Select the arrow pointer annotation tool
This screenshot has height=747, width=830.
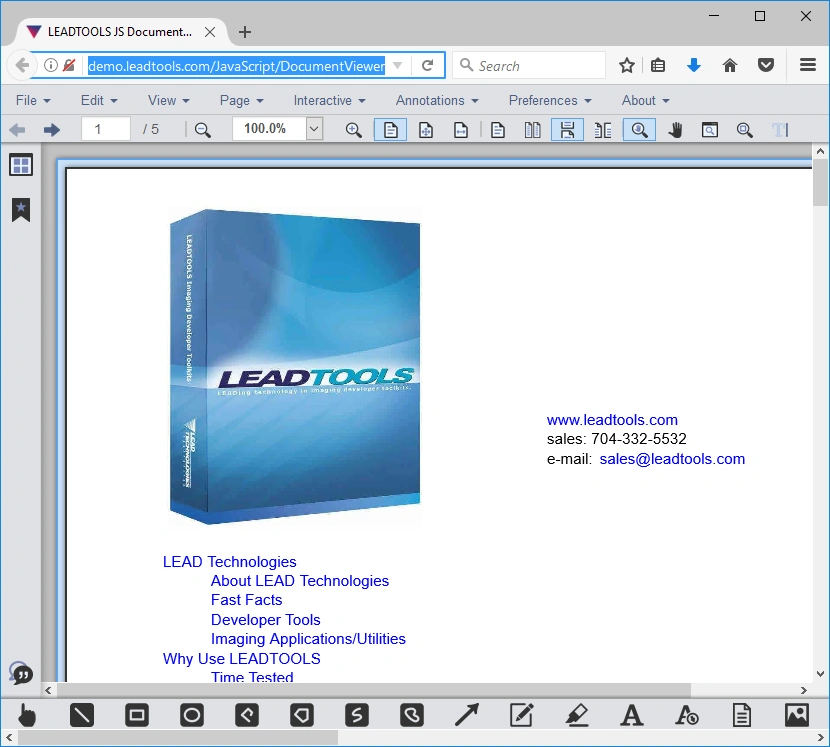click(x=467, y=715)
